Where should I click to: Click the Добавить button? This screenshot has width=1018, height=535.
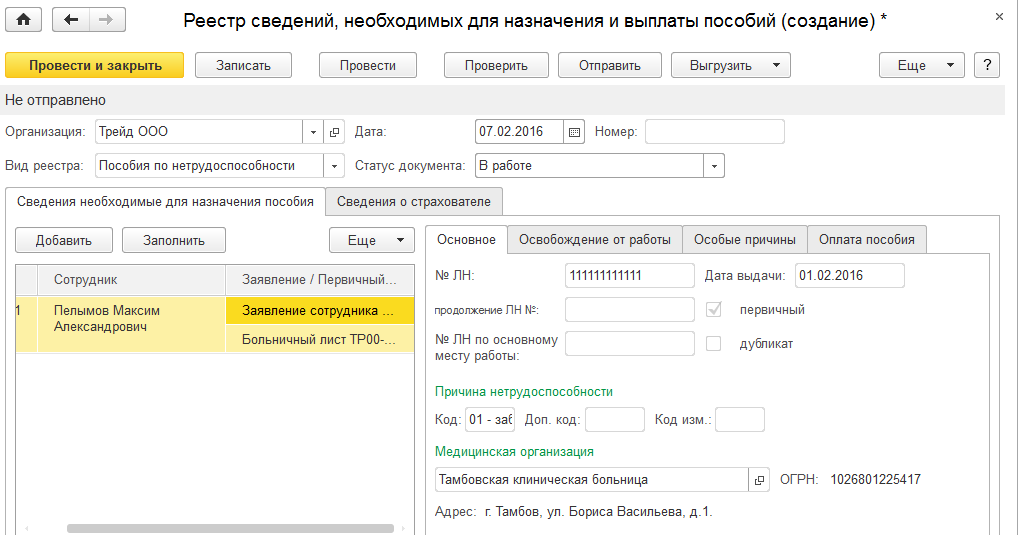coord(64,240)
